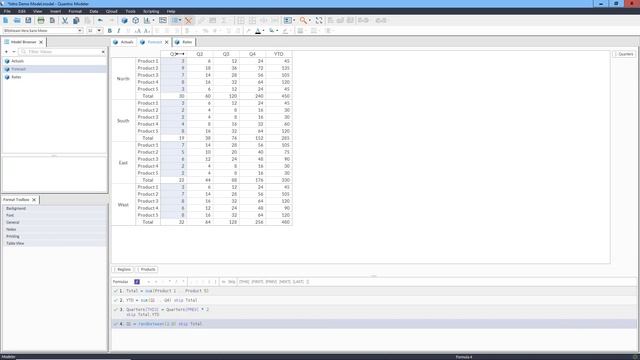Viewport: 640px width, 360px height.
Task: Open the File menu
Action: coord(7,11)
